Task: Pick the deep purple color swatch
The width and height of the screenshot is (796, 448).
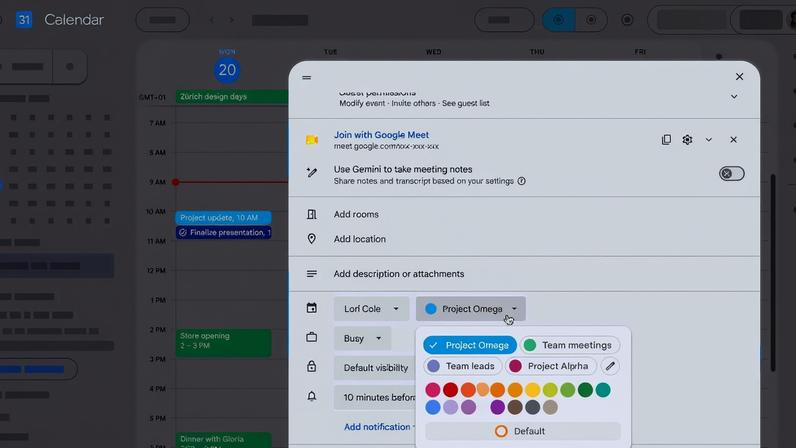Action: point(498,407)
